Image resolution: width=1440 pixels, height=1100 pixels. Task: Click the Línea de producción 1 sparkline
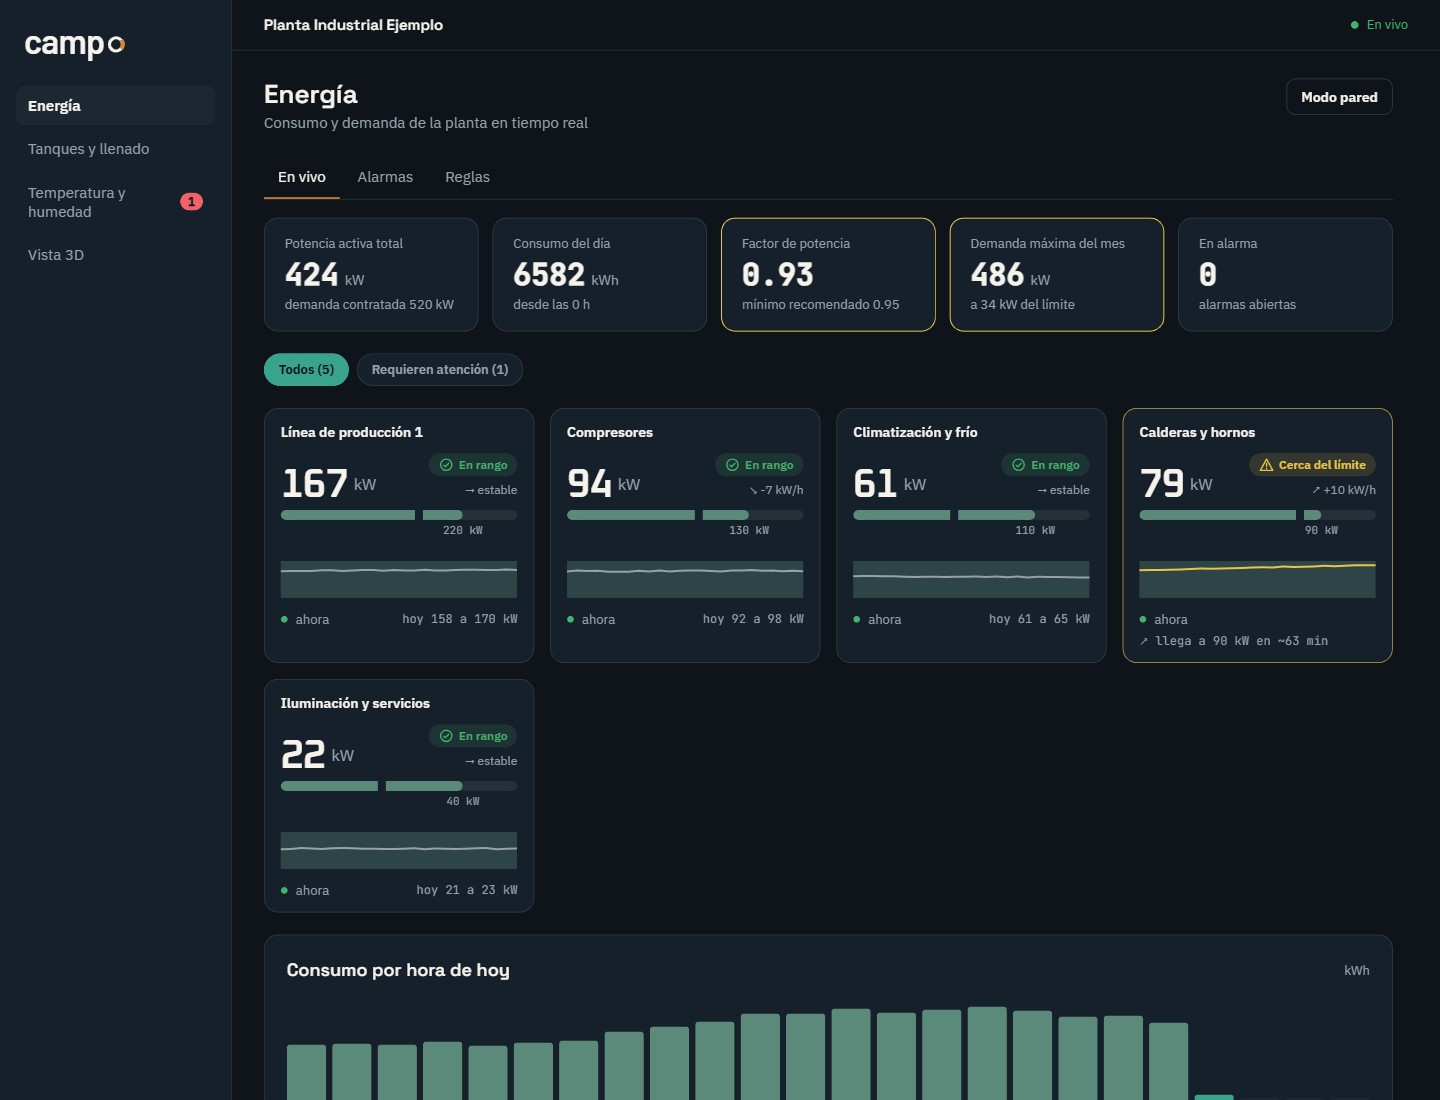pyautogui.click(x=399, y=580)
